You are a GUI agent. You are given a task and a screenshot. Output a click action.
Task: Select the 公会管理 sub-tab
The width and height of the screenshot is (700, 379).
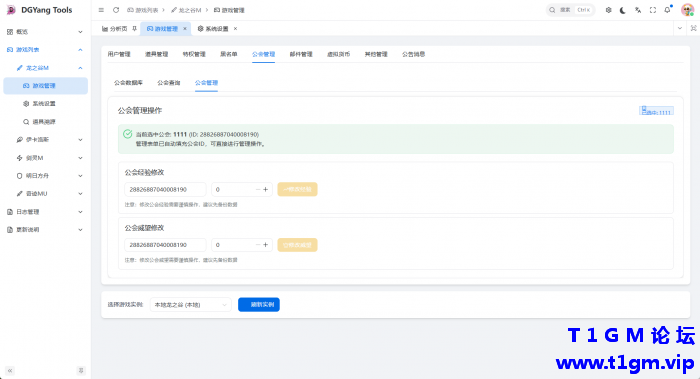[x=206, y=83]
